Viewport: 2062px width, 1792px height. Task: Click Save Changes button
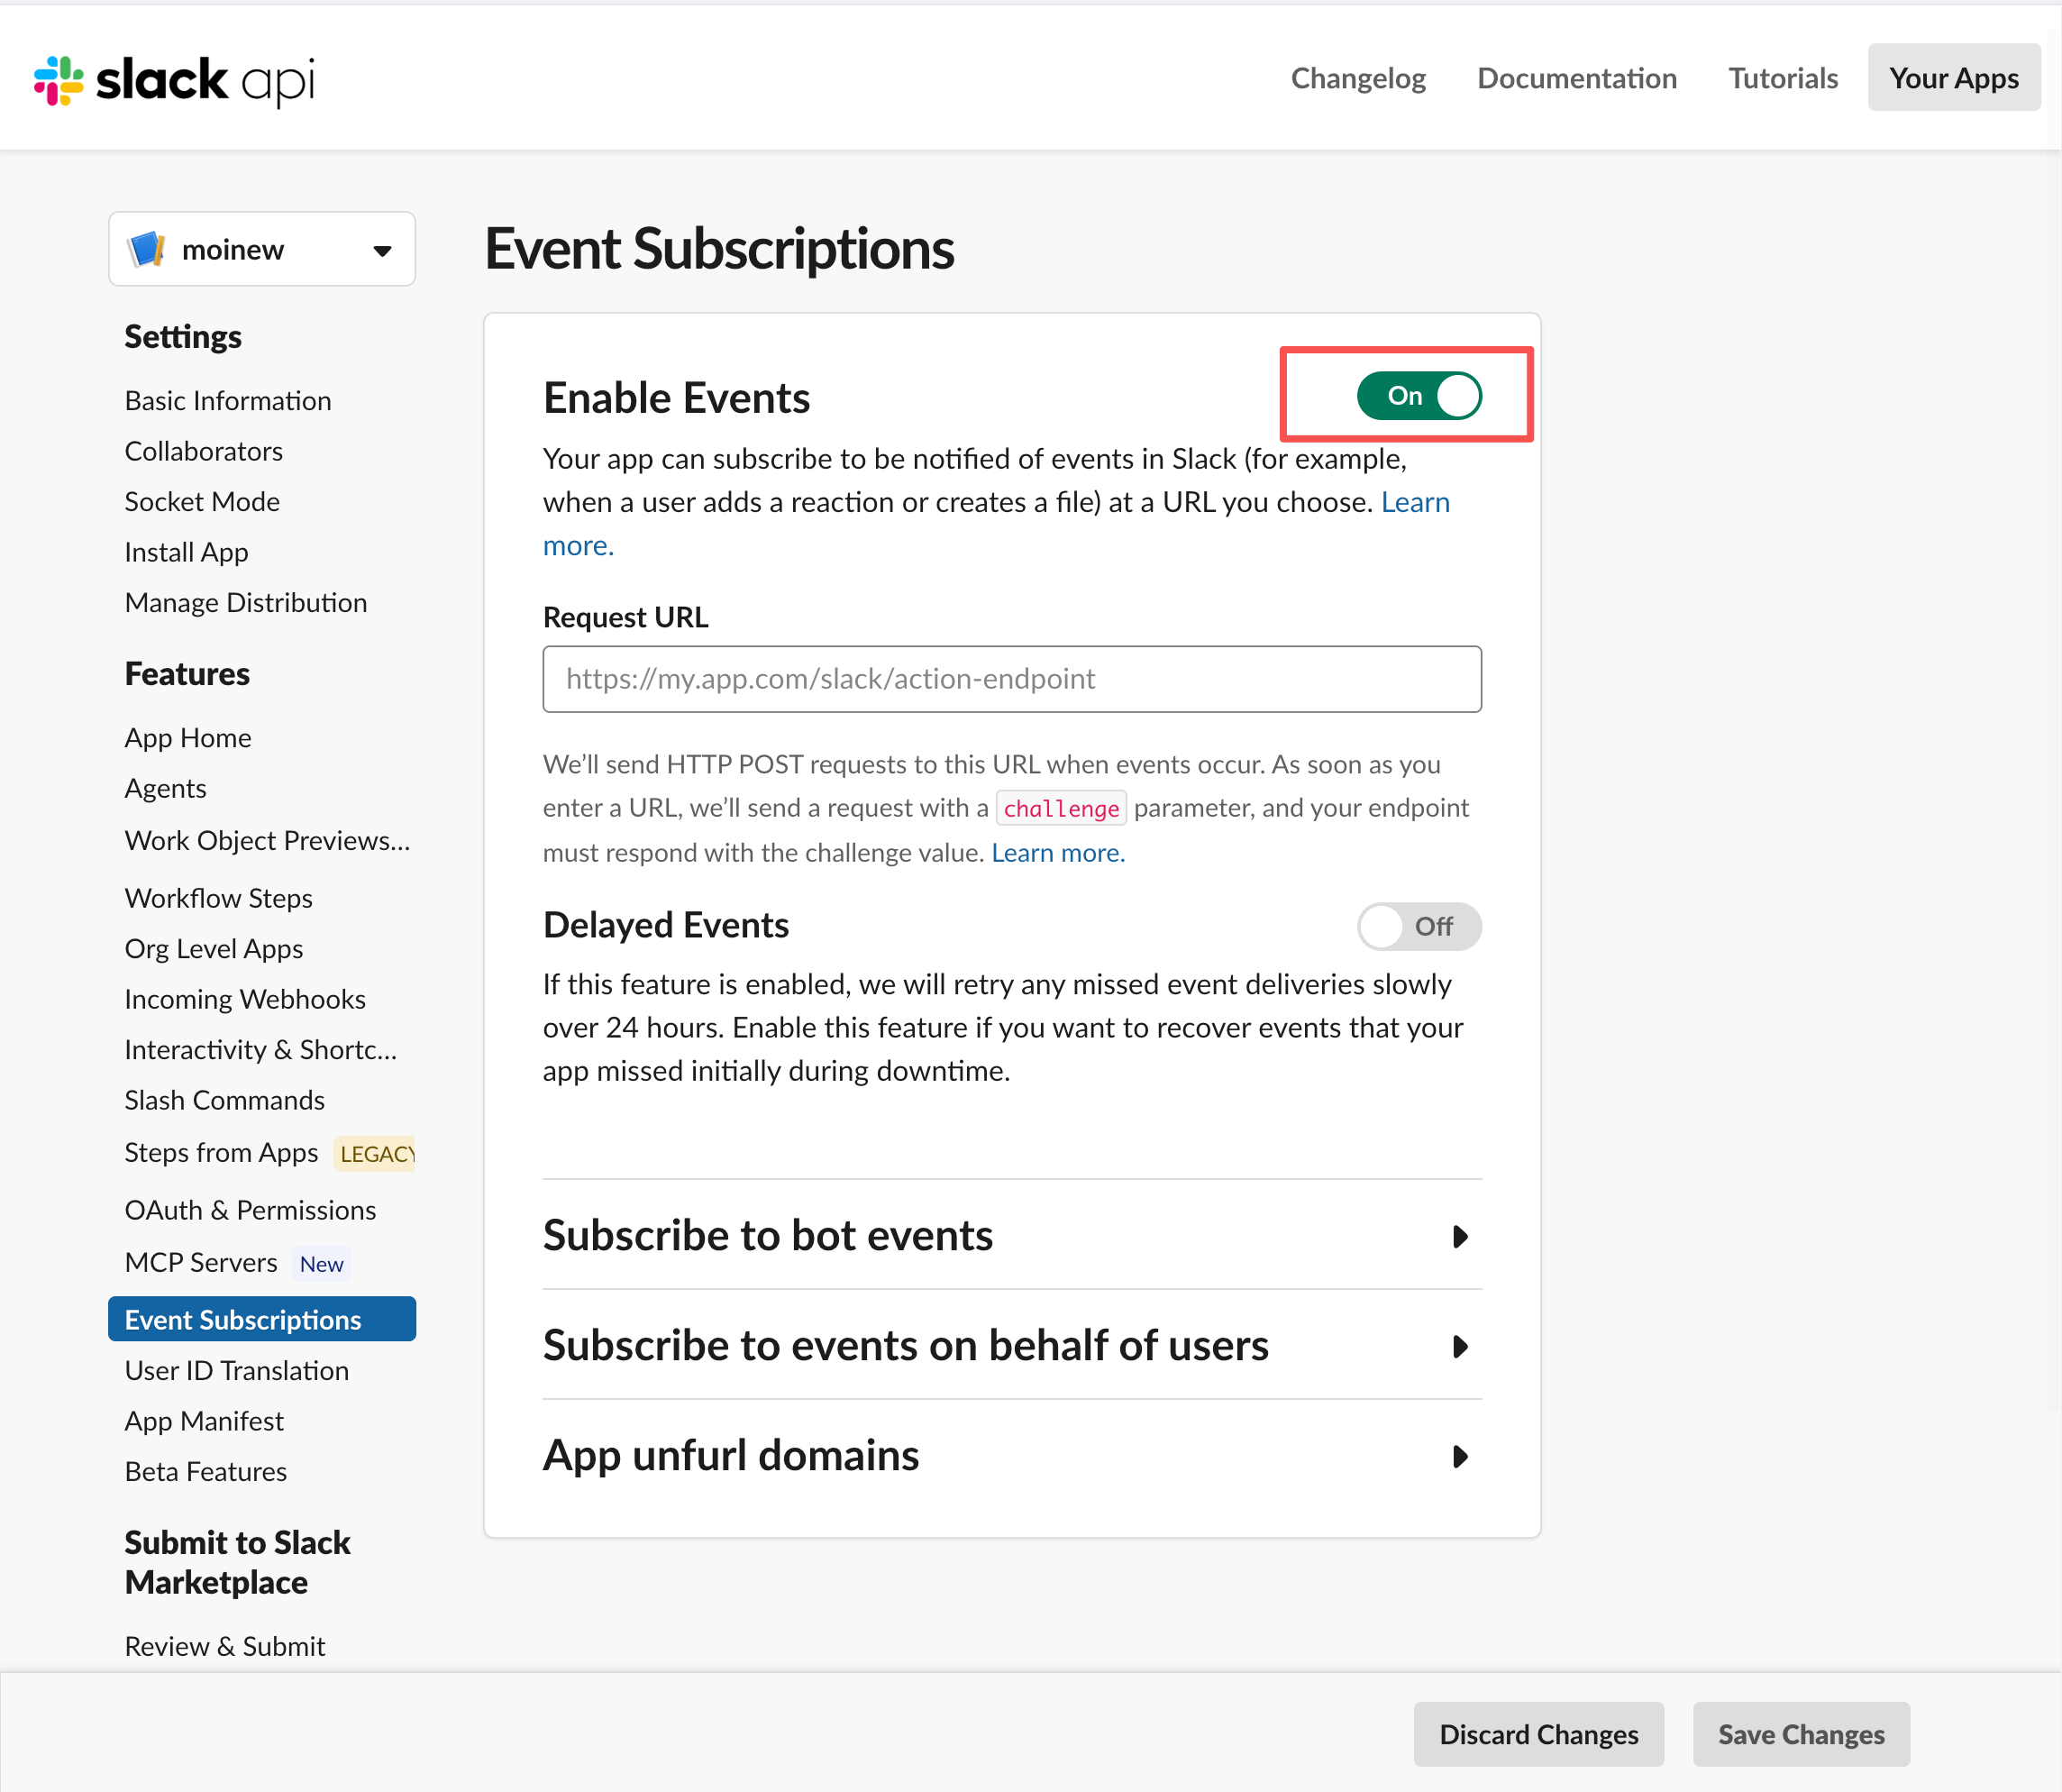click(1801, 1734)
